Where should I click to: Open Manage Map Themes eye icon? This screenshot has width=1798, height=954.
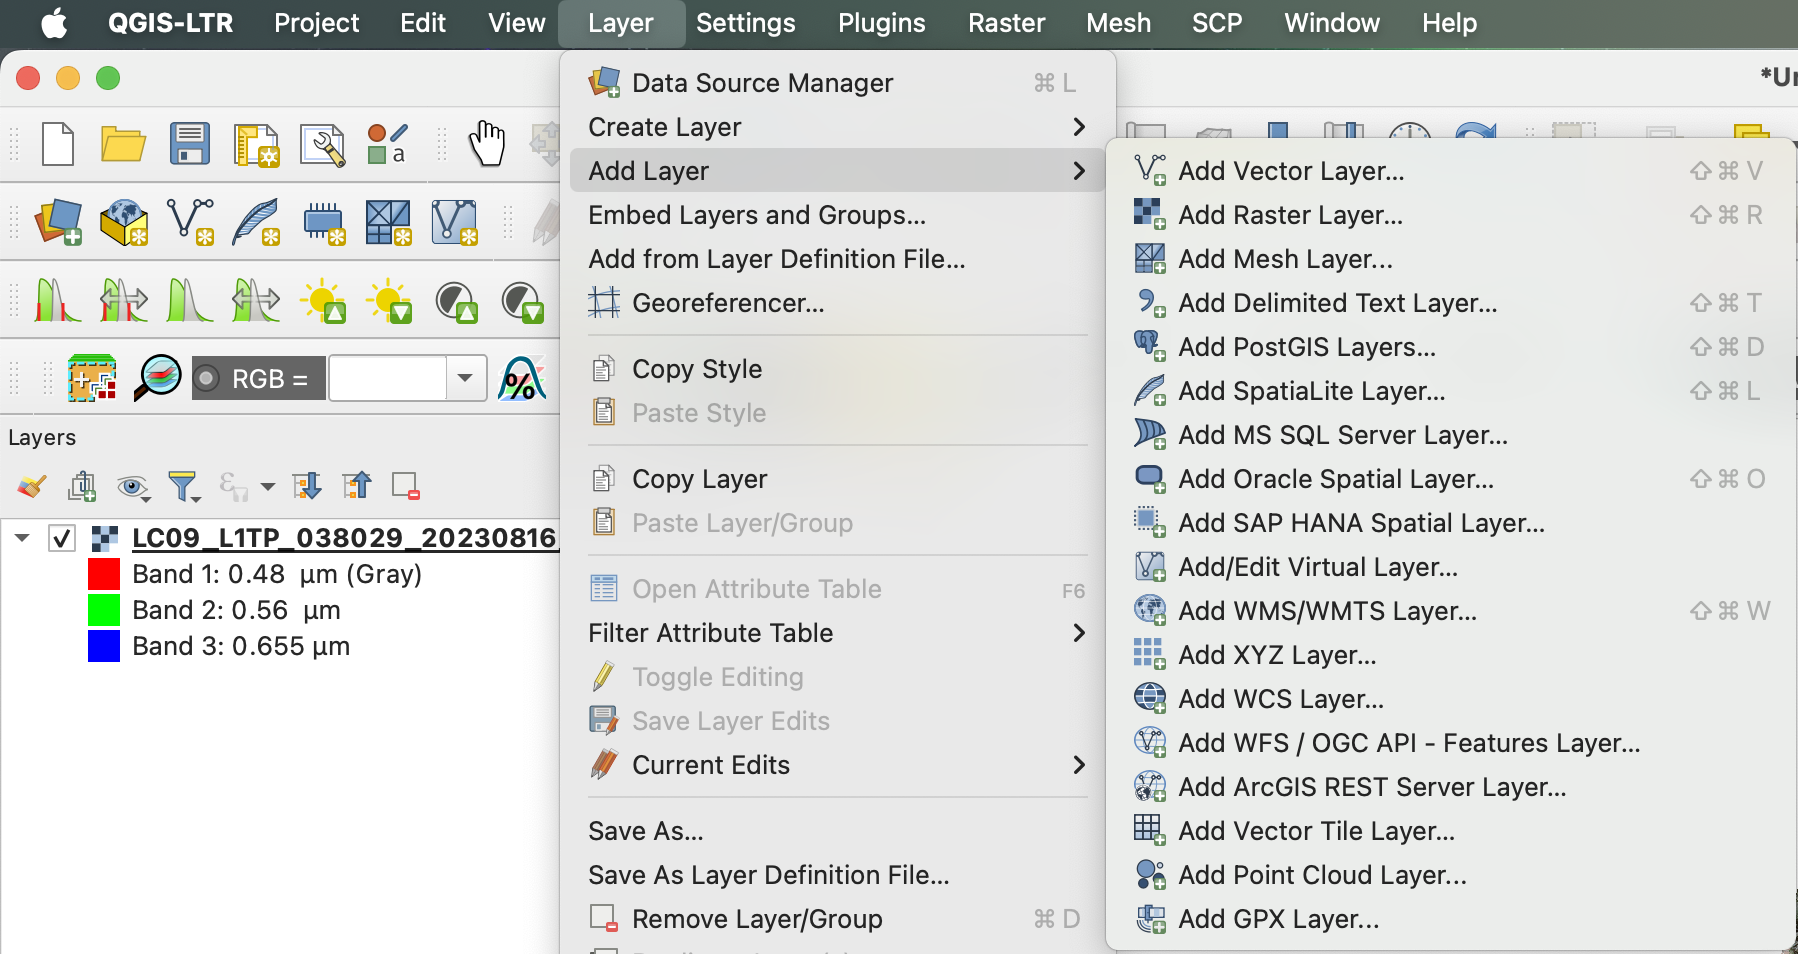coord(133,487)
